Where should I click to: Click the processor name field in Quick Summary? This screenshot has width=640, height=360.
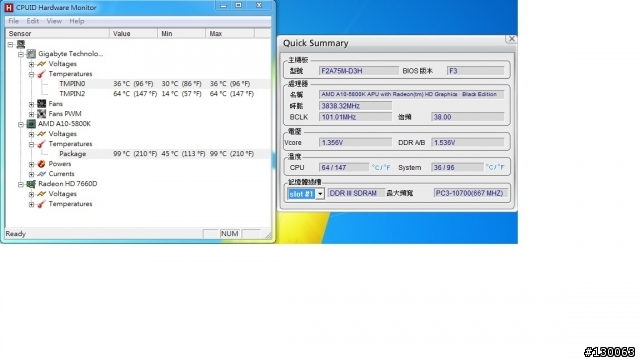tap(411, 94)
